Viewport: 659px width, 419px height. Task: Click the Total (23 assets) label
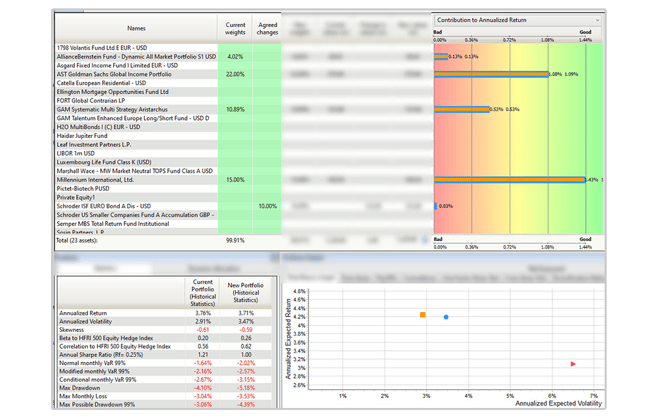click(77, 241)
